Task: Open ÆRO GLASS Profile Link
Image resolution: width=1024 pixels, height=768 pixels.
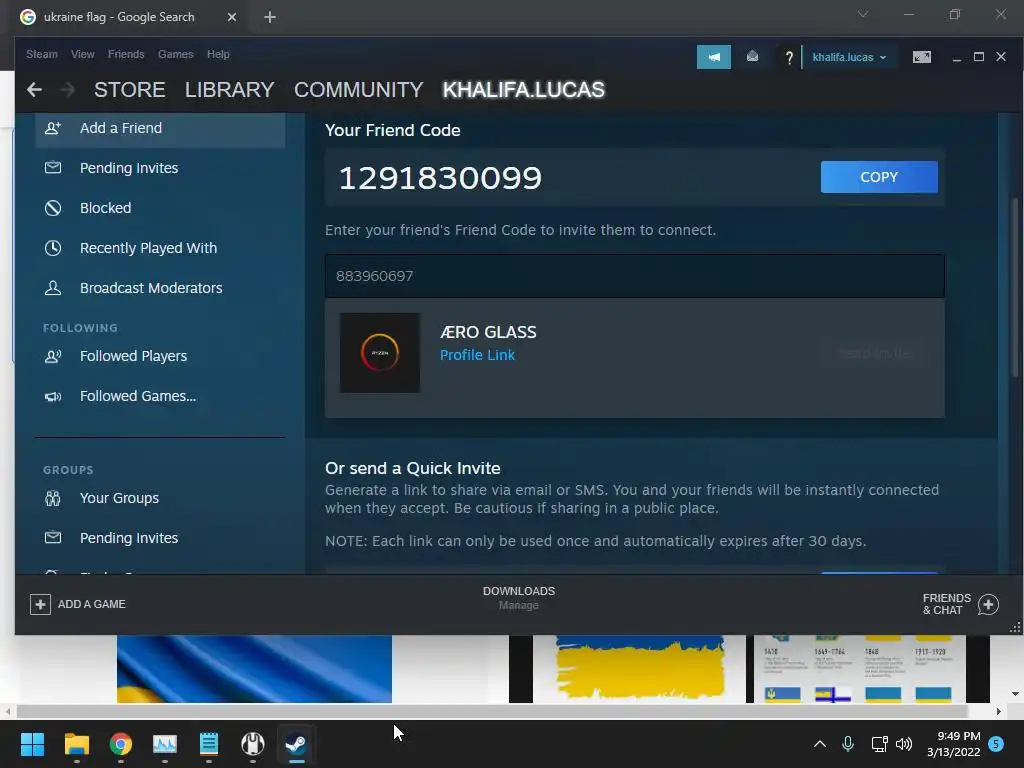Action: point(477,355)
